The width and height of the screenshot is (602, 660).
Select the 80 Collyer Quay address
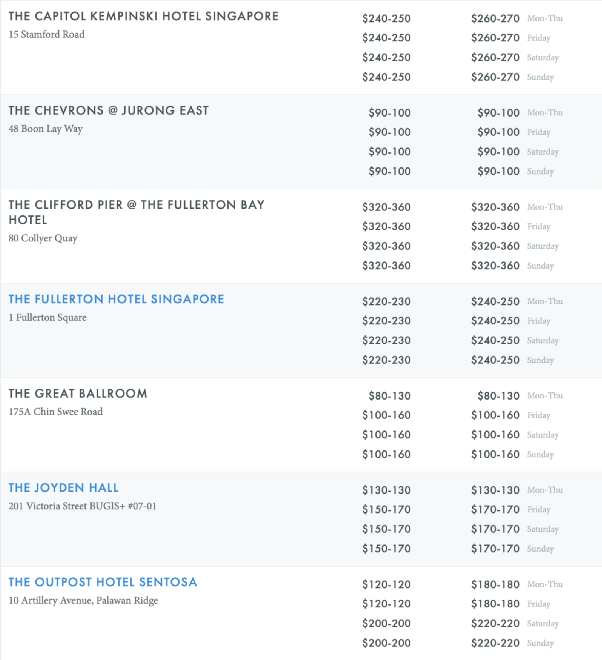pyautogui.click(x=43, y=239)
